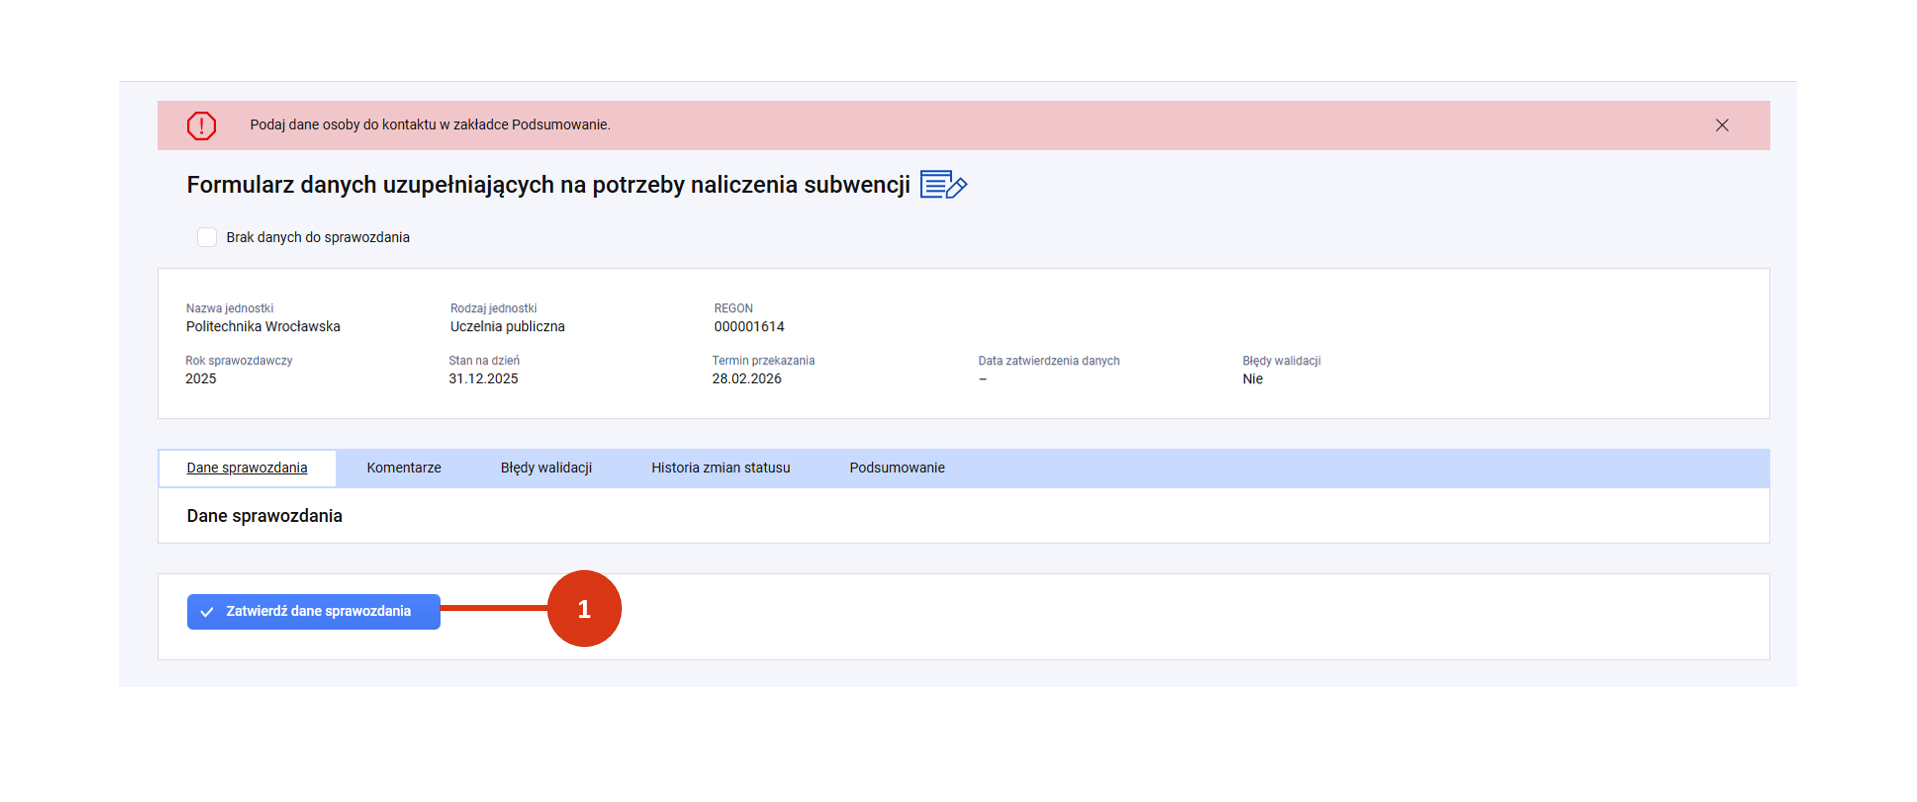Click the checkmark icon inside the Zatwierdź button
1917x802 pixels.
pos(207,612)
